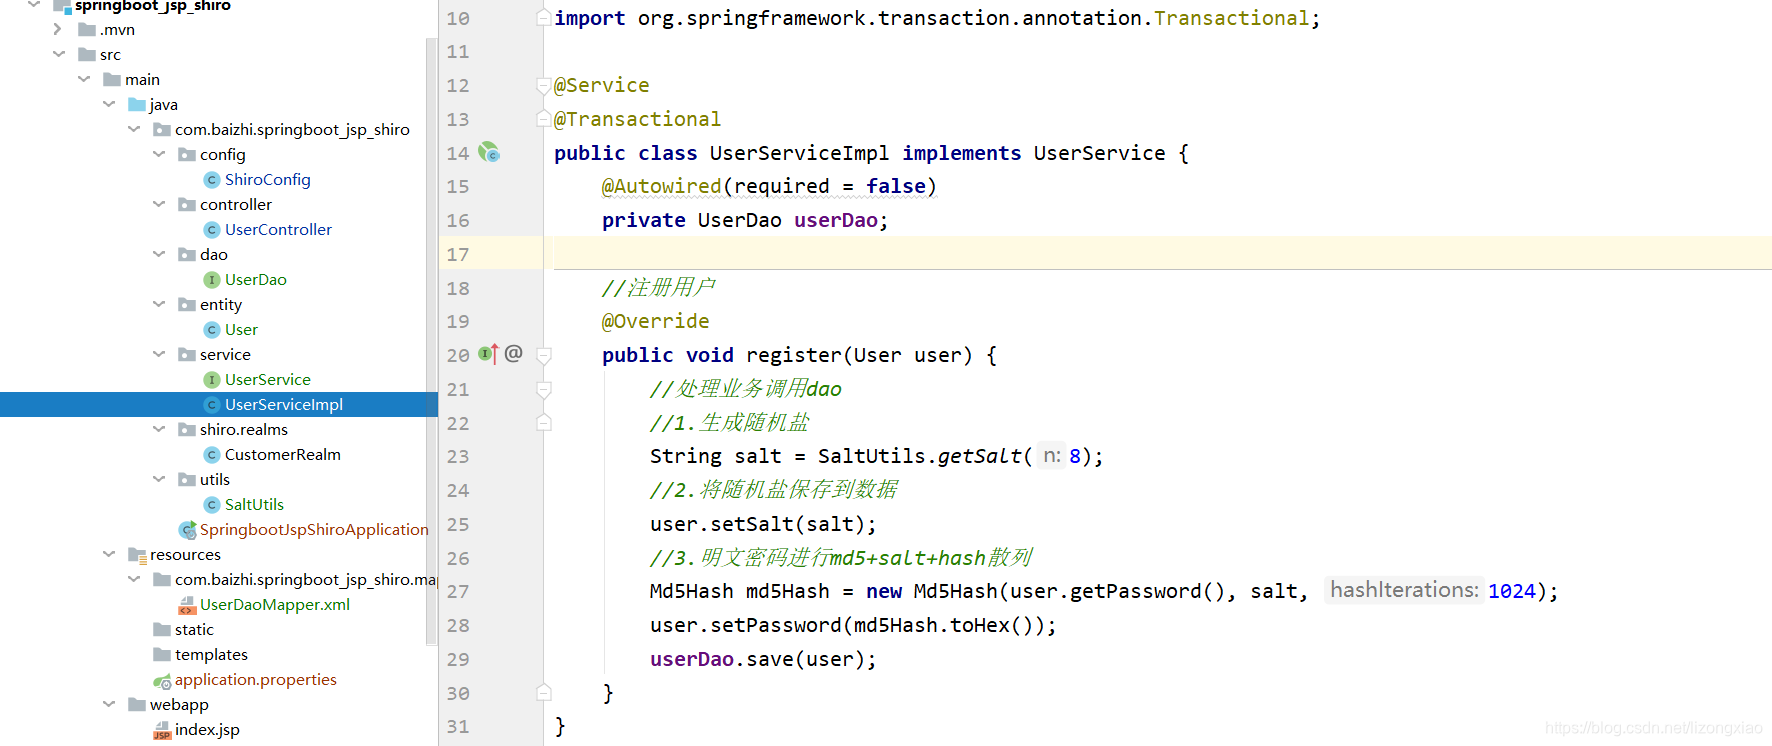
Task: Click the project tree vertical scrollbar
Action: (432, 340)
